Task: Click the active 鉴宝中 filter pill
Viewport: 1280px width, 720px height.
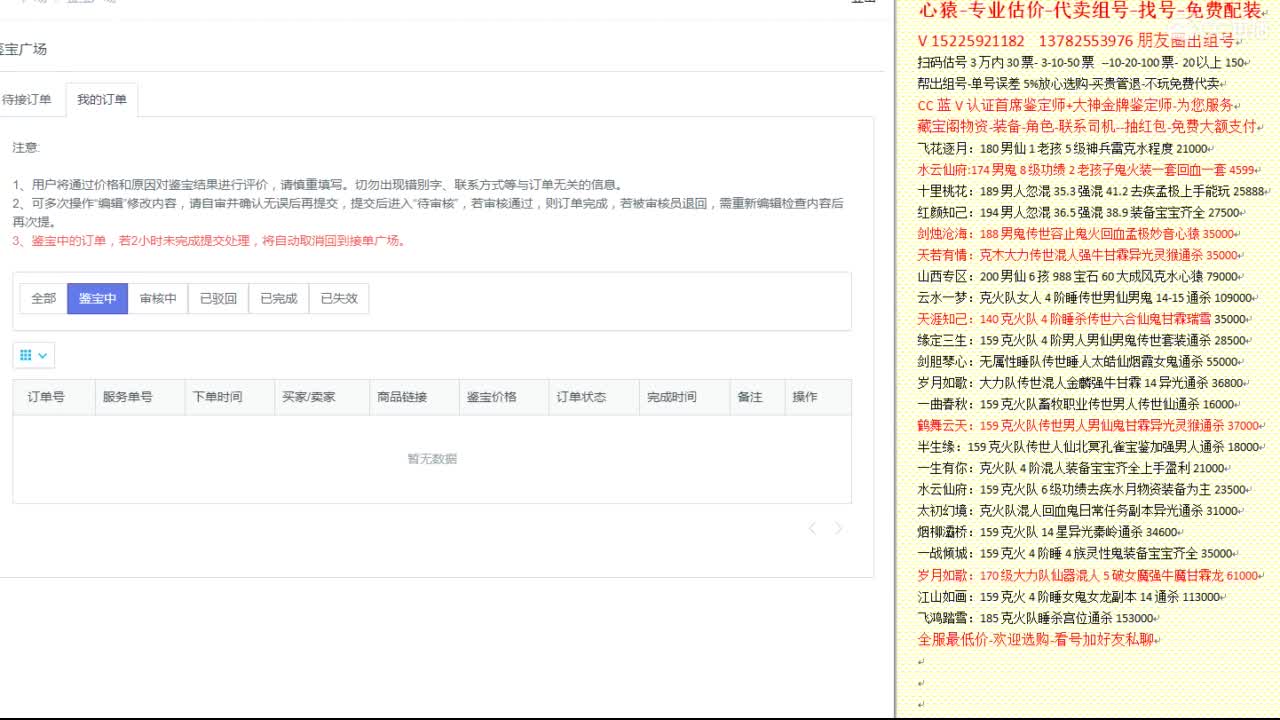Action: tap(97, 298)
